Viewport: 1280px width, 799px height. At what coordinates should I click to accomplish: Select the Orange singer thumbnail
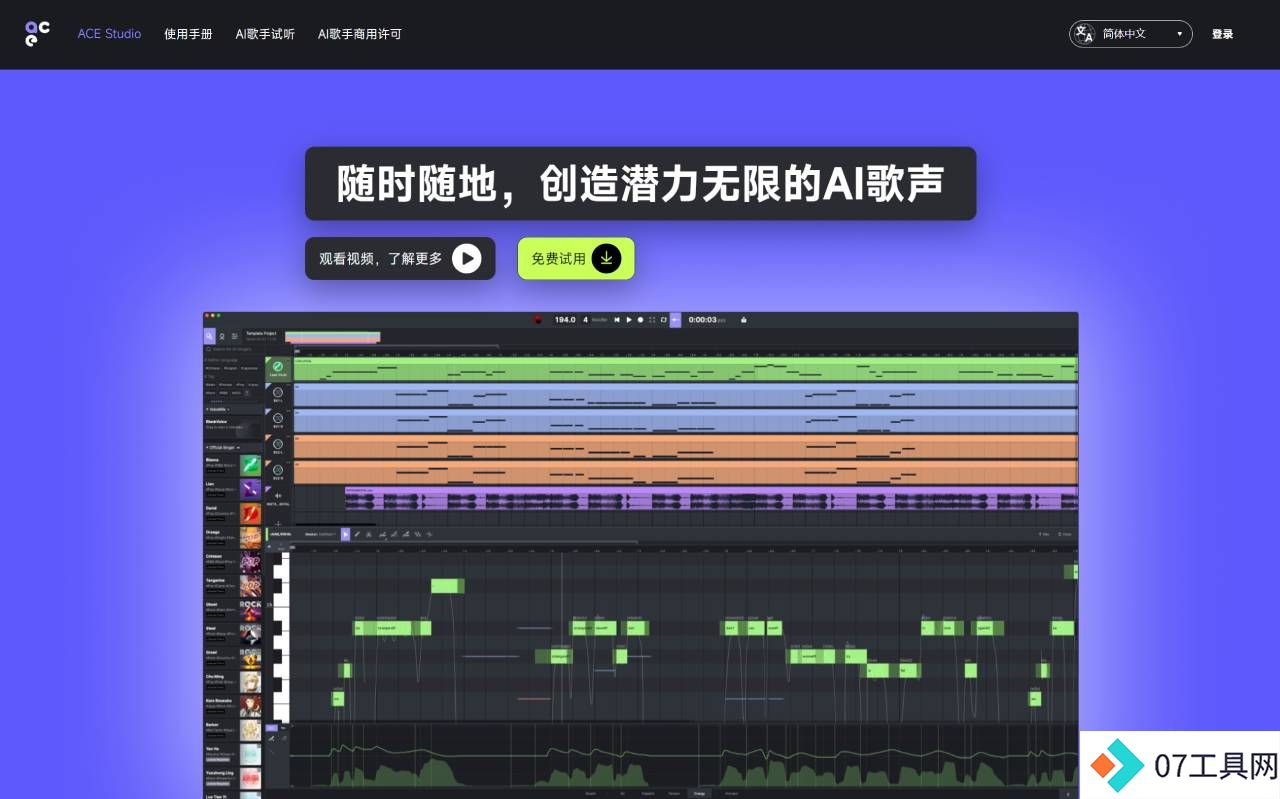tap(250, 538)
